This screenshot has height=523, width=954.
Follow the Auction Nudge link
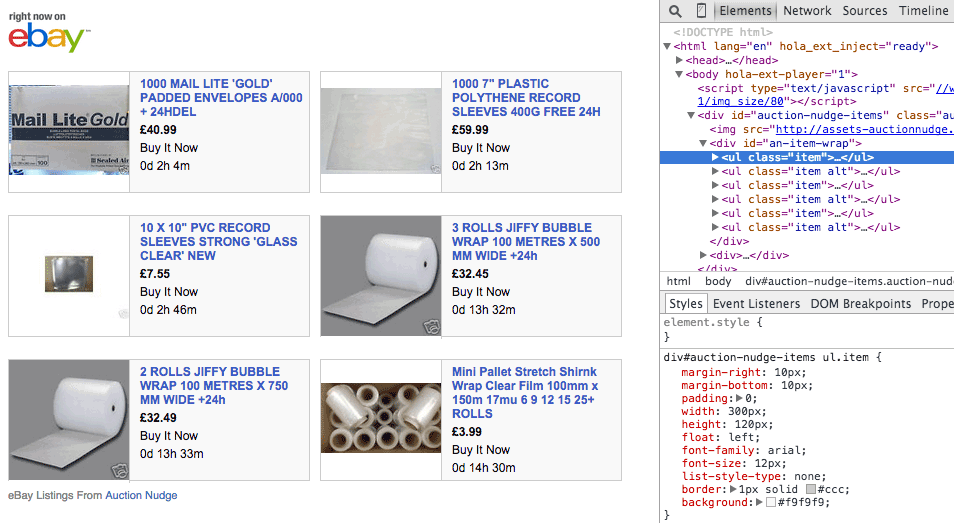tap(141, 495)
